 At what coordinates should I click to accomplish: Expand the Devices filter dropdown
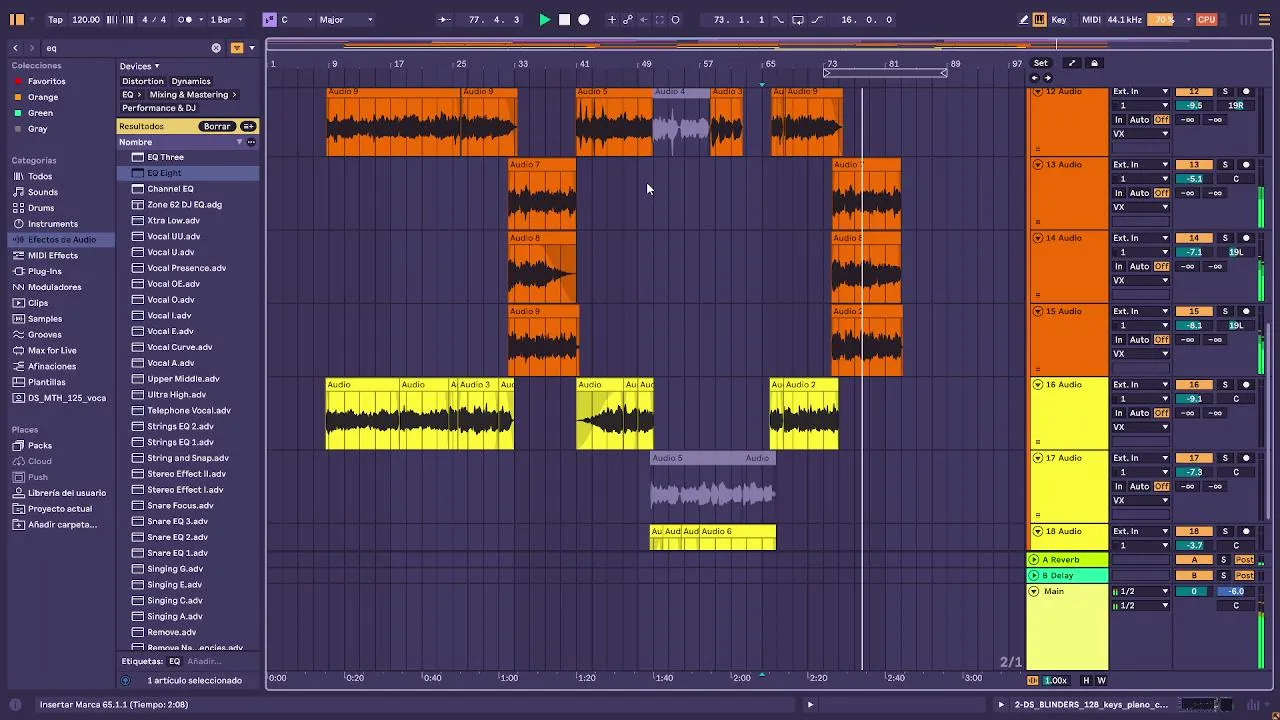pos(139,66)
